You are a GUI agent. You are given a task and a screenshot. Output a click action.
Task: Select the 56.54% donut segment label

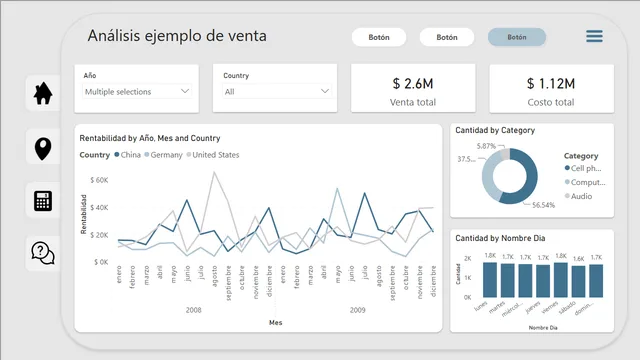point(543,205)
